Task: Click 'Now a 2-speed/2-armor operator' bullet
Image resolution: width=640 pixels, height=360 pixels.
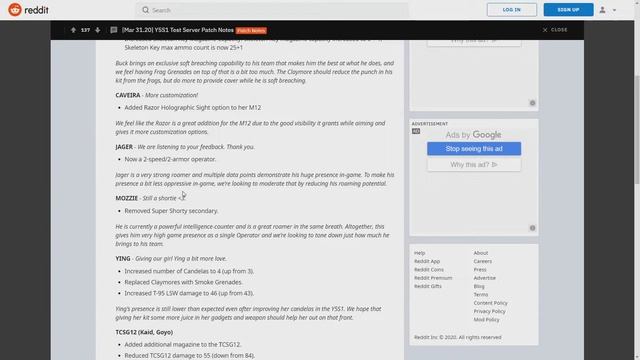Action: coord(170,159)
